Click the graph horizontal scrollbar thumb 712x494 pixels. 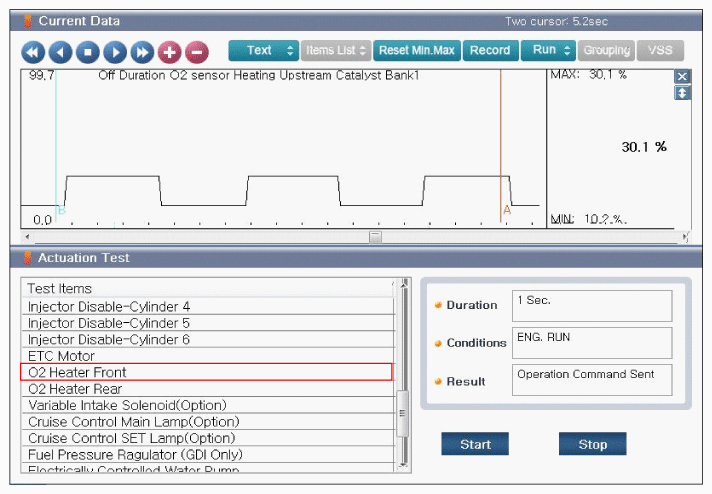tap(375, 237)
